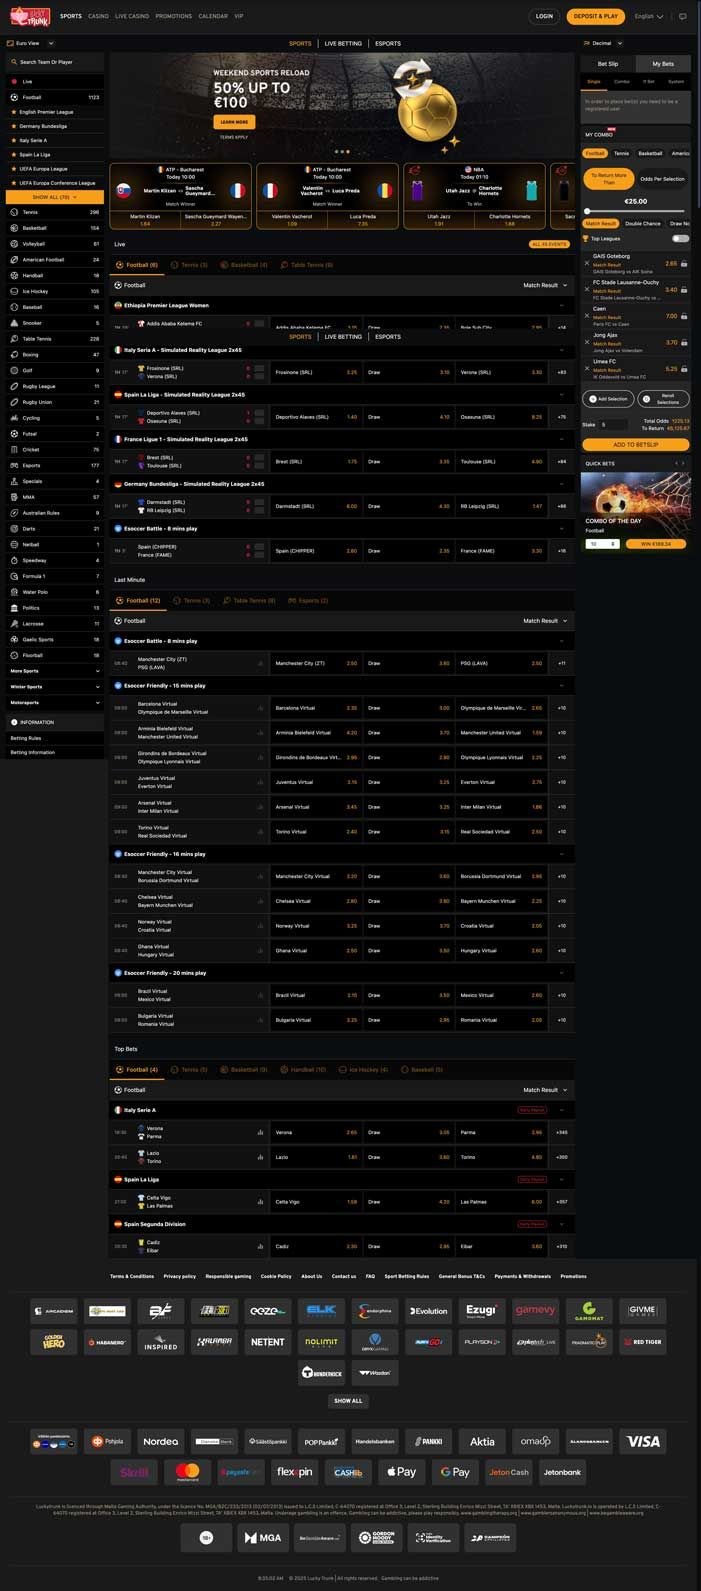Image resolution: width=701 pixels, height=1591 pixels.
Task: Select Darts icon in sidebar
Action: tap(14, 529)
